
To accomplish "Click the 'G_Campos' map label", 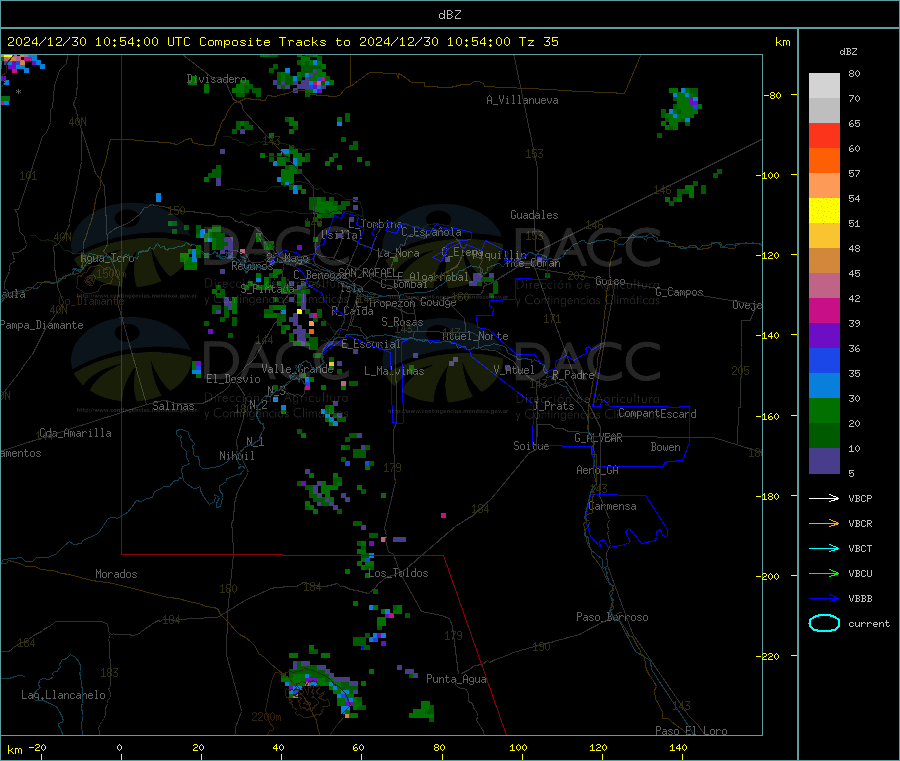I will coord(679,292).
